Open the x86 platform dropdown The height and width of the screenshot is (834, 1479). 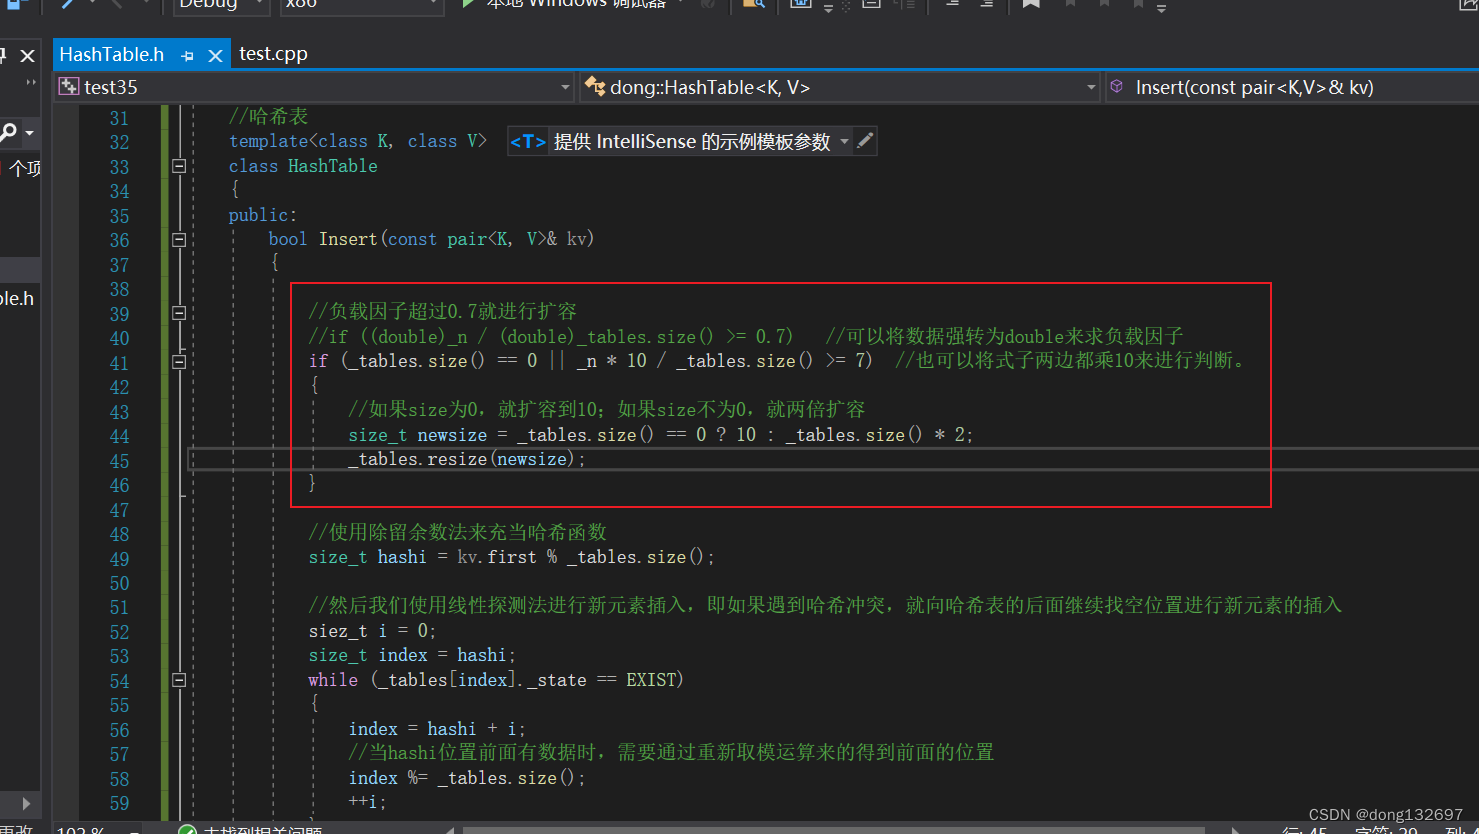click(x=361, y=5)
